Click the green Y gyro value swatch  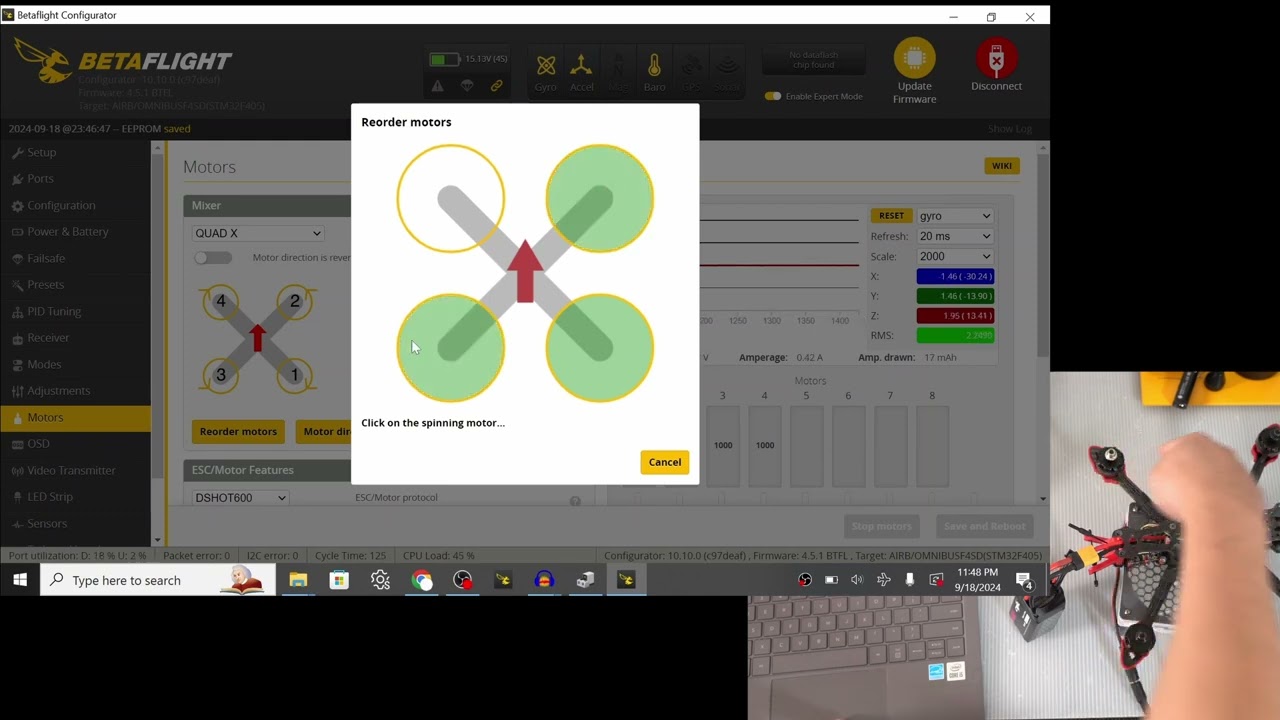pos(955,296)
